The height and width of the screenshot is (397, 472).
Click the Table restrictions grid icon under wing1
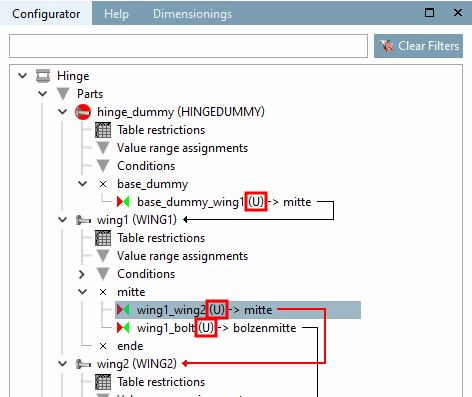click(x=103, y=238)
